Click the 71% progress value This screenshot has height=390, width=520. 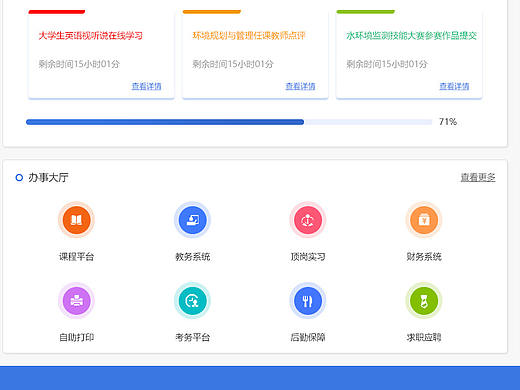(448, 122)
